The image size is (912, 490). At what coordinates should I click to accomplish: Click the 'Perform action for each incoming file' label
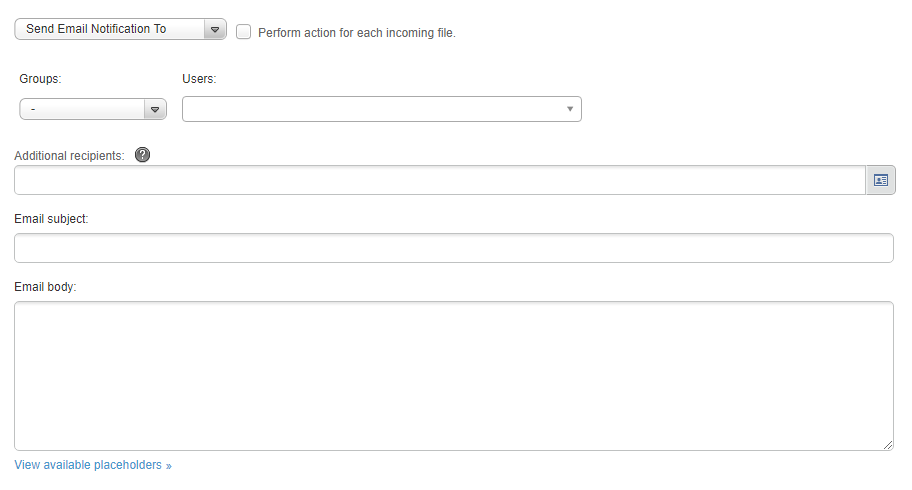coord(357,33)
